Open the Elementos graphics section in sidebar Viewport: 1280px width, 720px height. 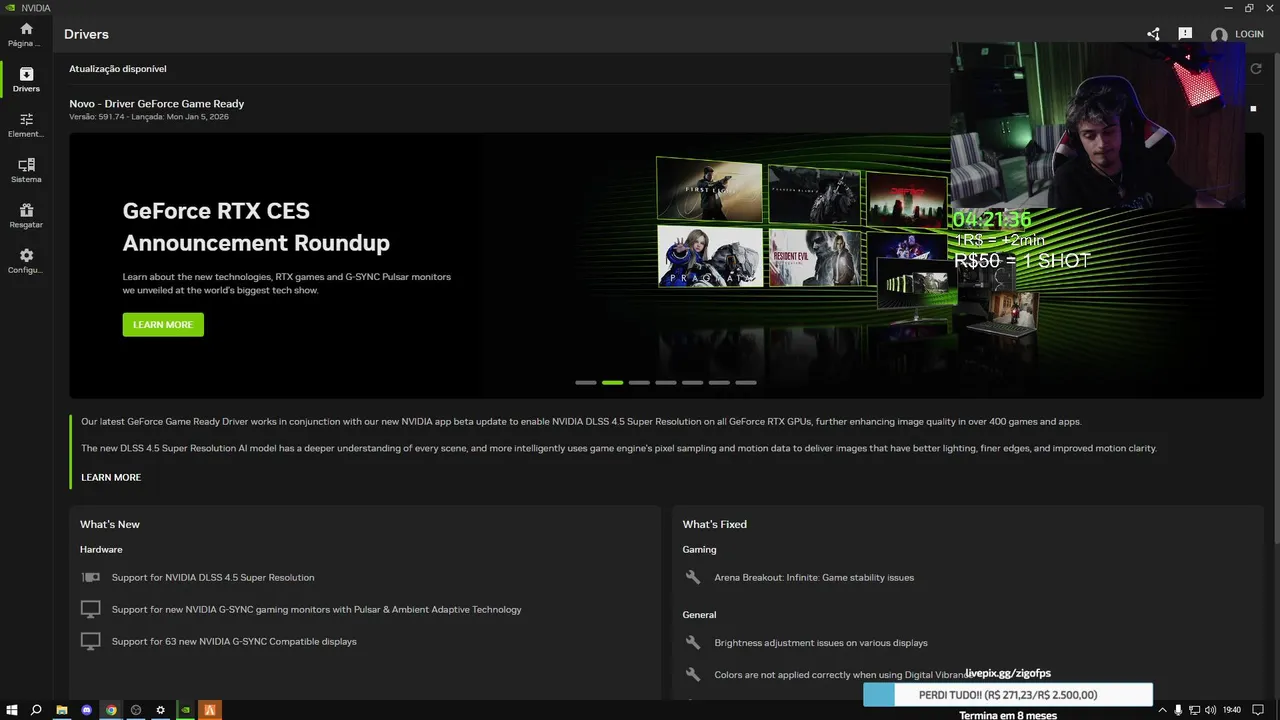click(x=26, y=125)
